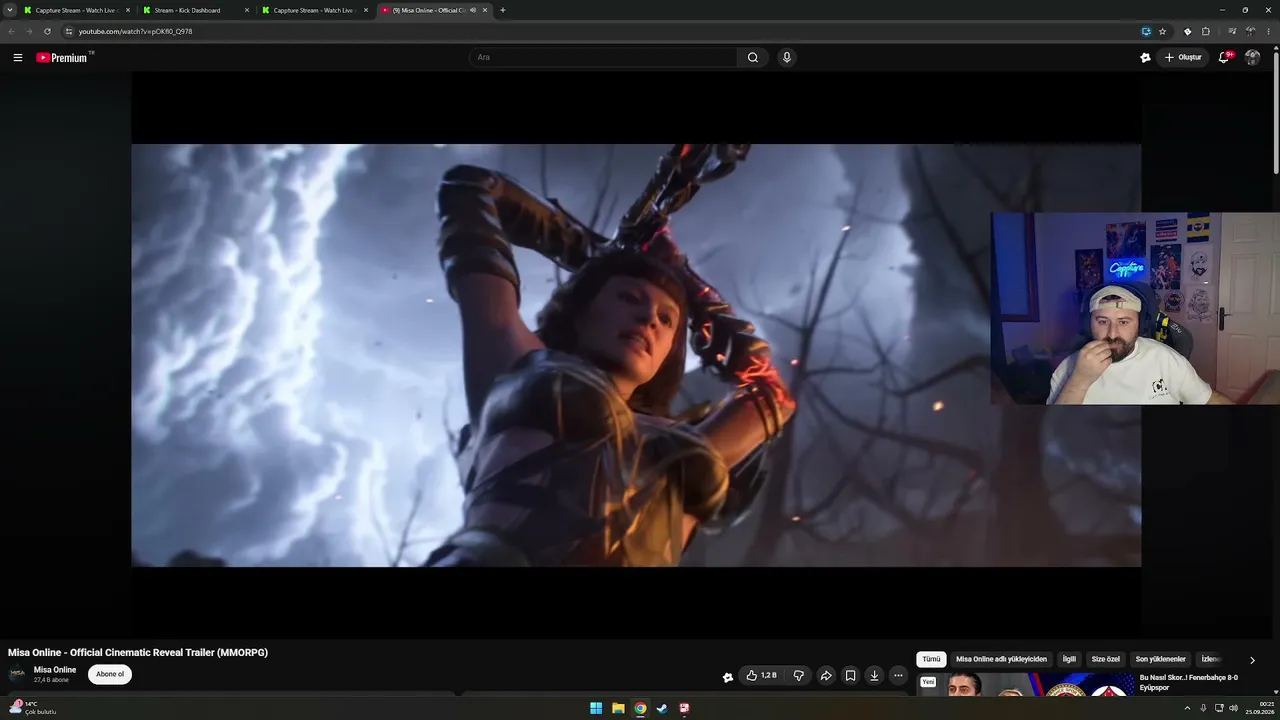Viewport: 1280px width, 720px height.
Task: Download the video with the download icon
Action: click(874, 676)
